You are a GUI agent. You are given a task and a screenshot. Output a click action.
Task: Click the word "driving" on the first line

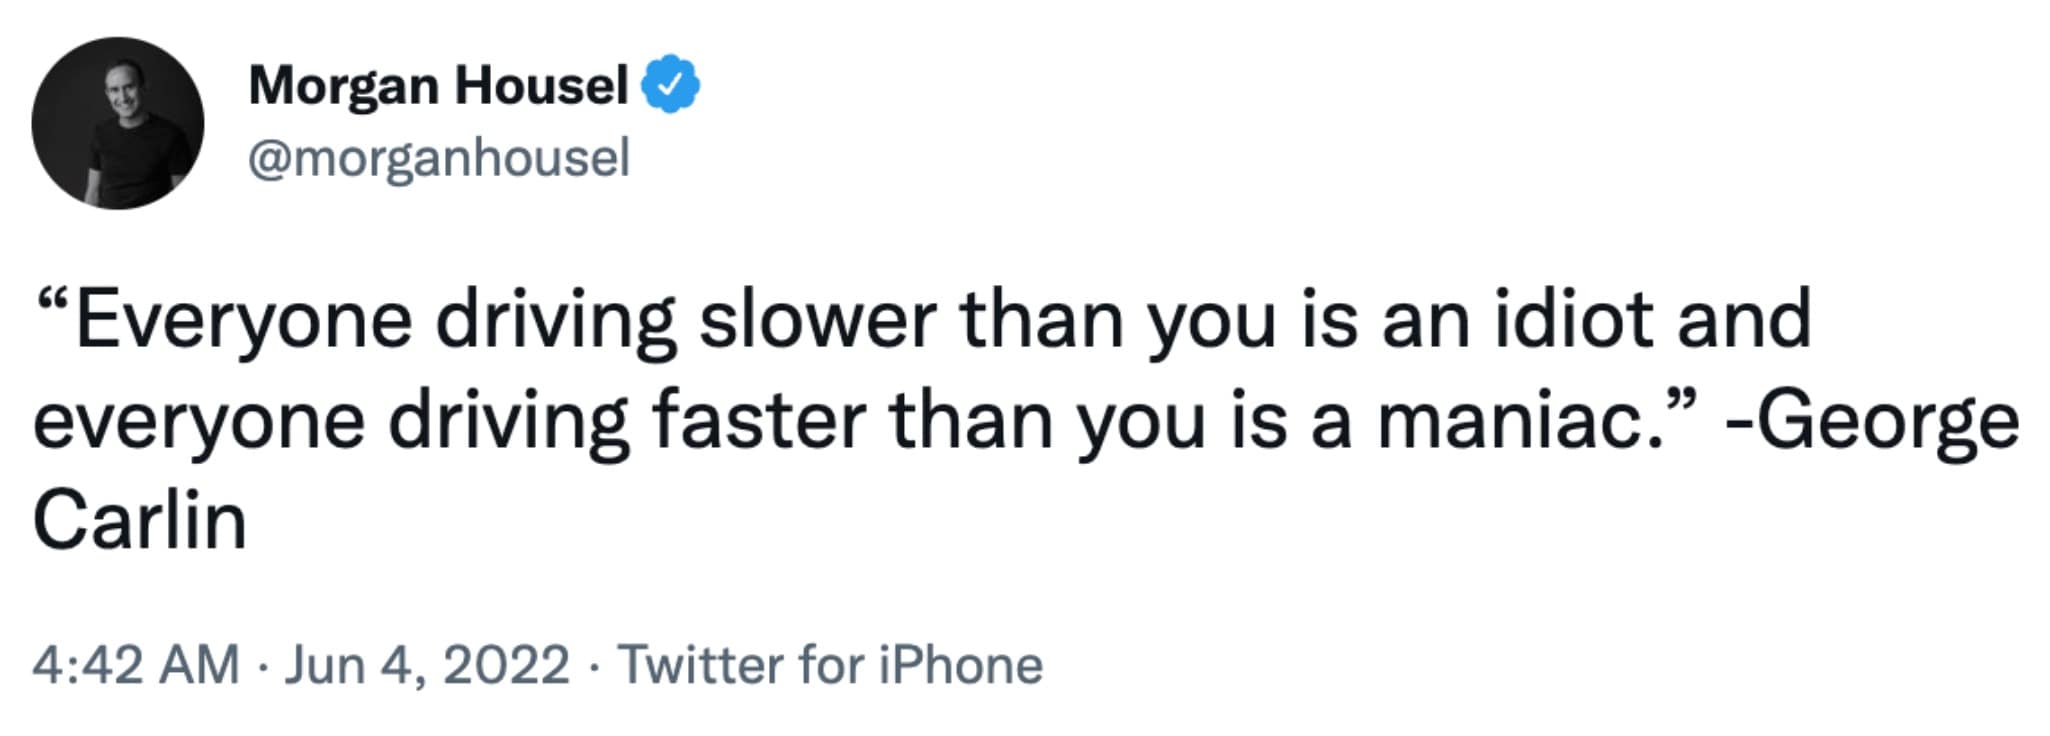point(556,320)
